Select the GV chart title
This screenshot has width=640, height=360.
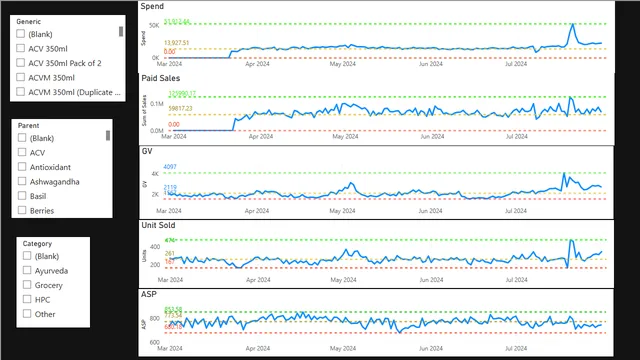(x=147, y=151)
